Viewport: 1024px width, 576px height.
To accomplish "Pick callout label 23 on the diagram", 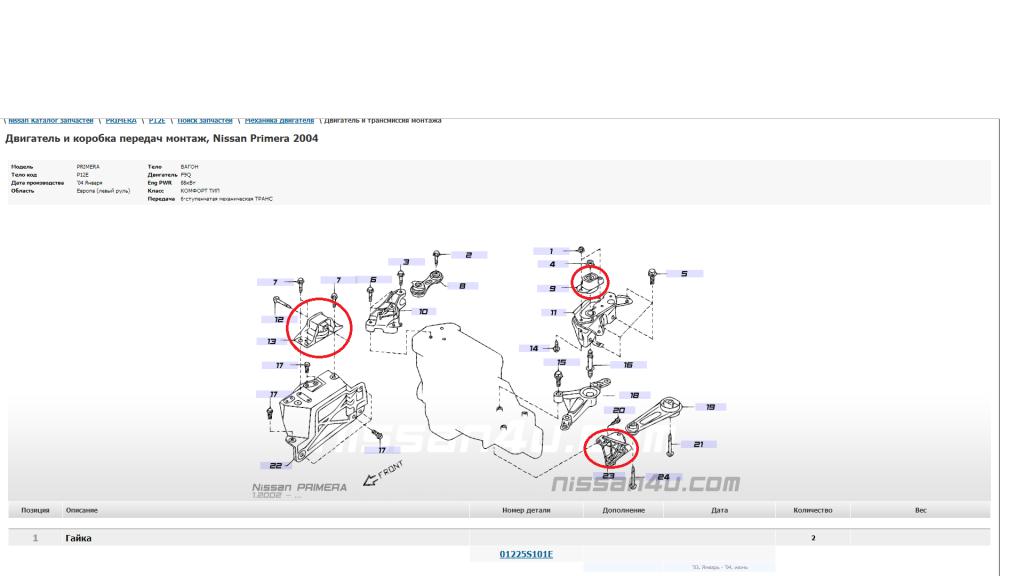I will [609, 475].
